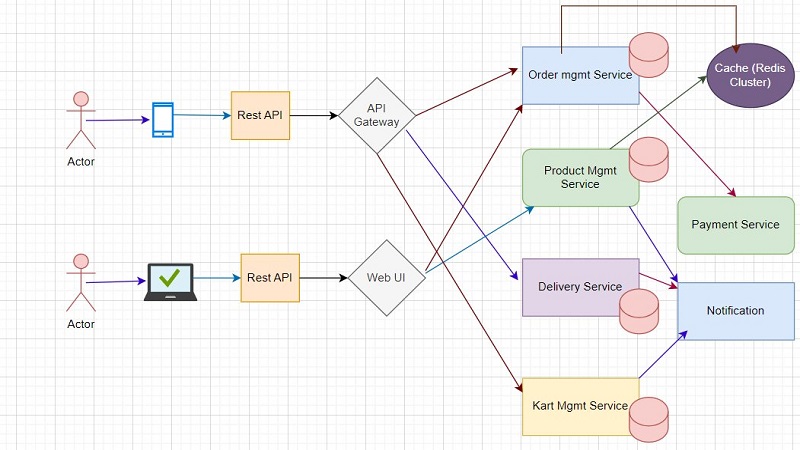The image size is (800, 450).
Task: Select the bottom Actor stick figure
Action: point(81,283)
